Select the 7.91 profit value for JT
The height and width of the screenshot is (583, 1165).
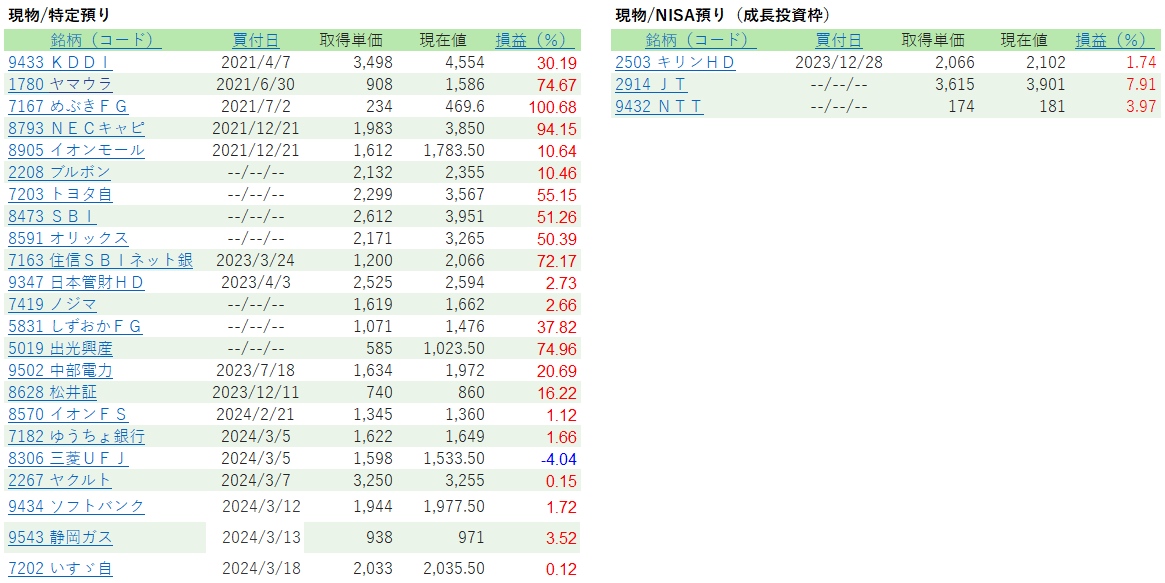(1140, 85)
